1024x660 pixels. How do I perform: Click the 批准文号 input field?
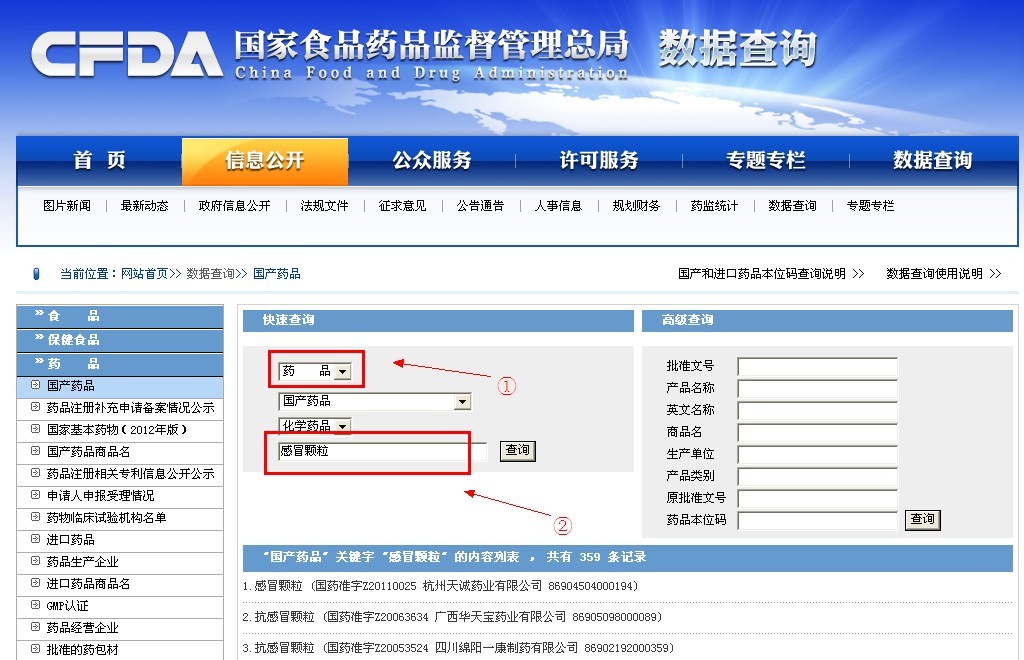[x=818, y=367]
